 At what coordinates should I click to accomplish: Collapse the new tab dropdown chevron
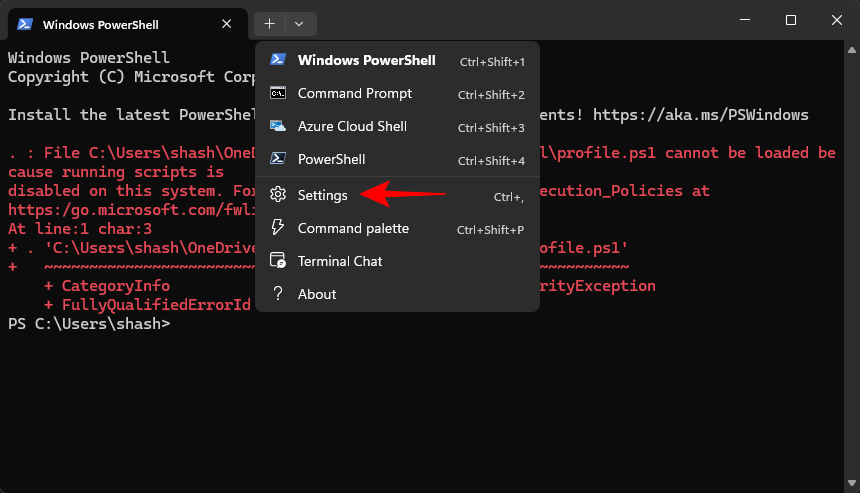299,23
